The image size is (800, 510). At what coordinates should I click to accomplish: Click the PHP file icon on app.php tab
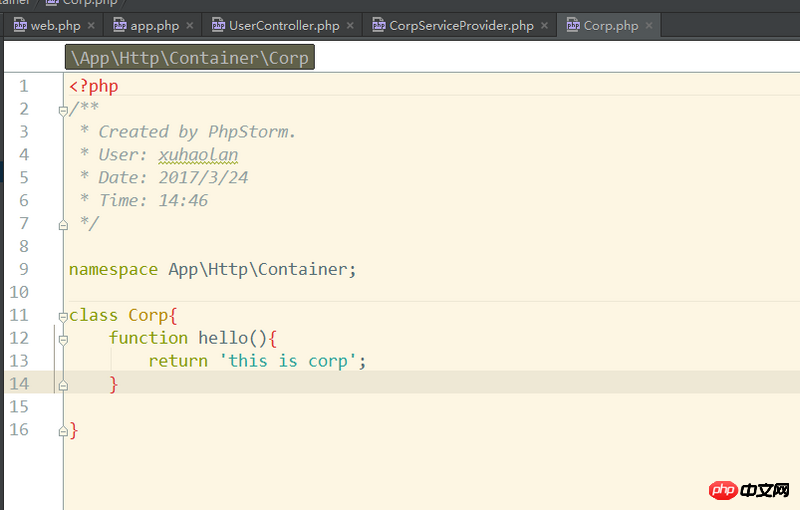[120, 25]
